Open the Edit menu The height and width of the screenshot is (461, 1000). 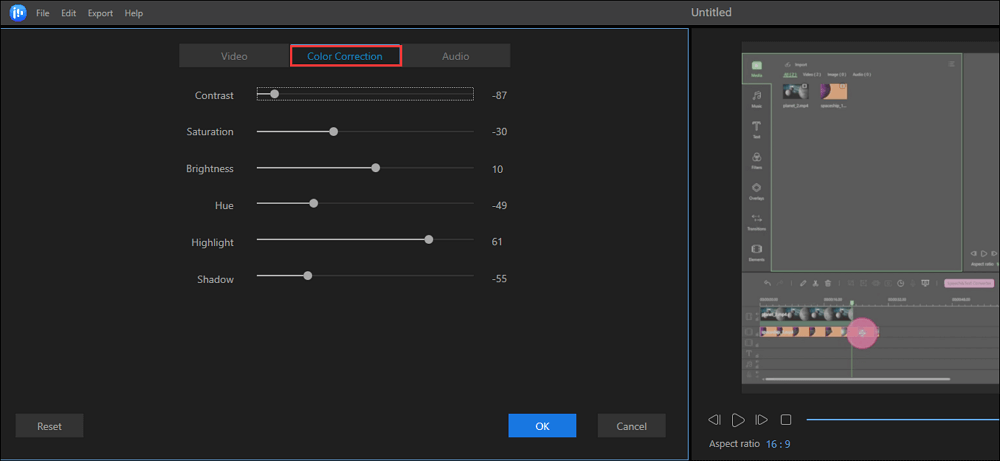click(68, 13)
